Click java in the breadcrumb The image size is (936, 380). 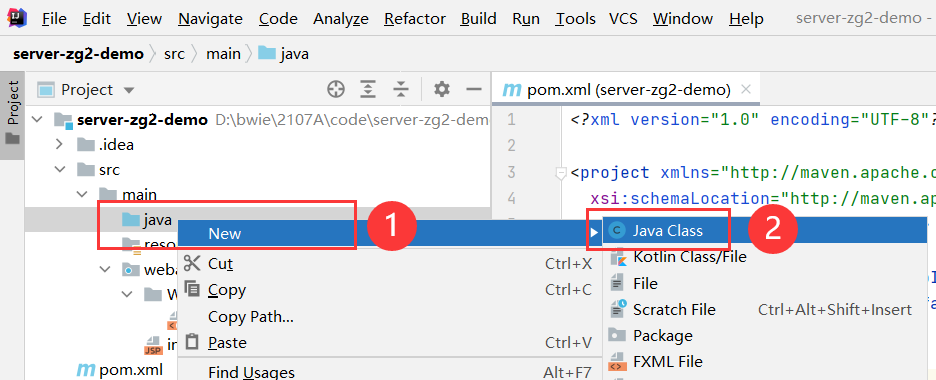point(284,54)
